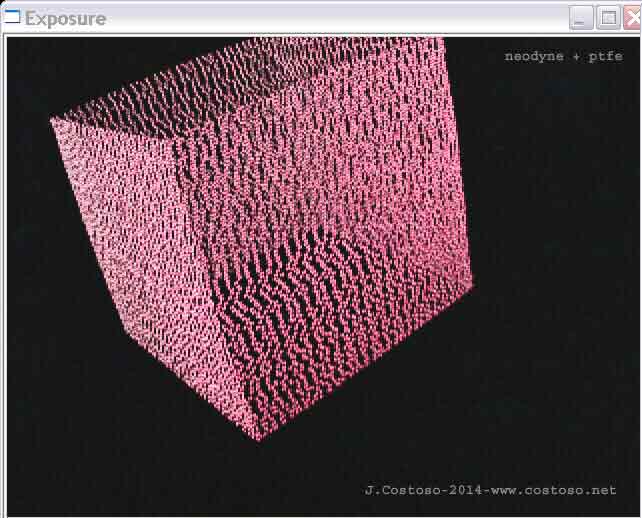
Task: Click the cube's top-left corner vertex
Action: [x=52, y=120]
